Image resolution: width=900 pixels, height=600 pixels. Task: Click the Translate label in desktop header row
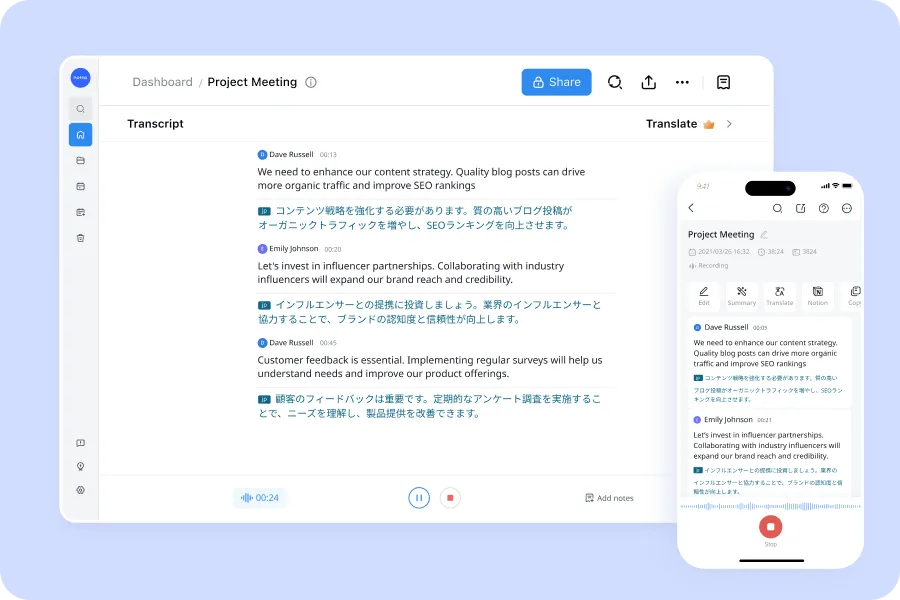[x=671, y=124]
